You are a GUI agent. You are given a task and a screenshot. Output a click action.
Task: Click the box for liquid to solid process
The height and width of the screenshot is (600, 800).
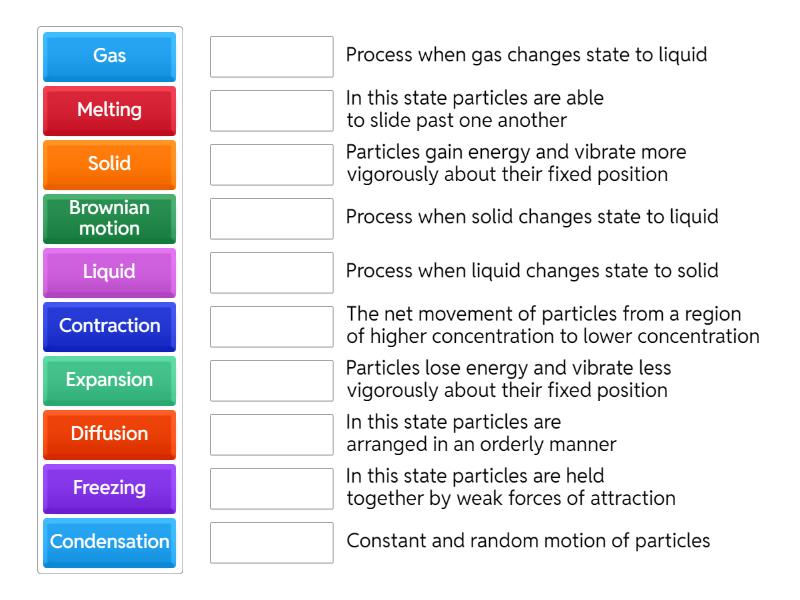[271, 272]
